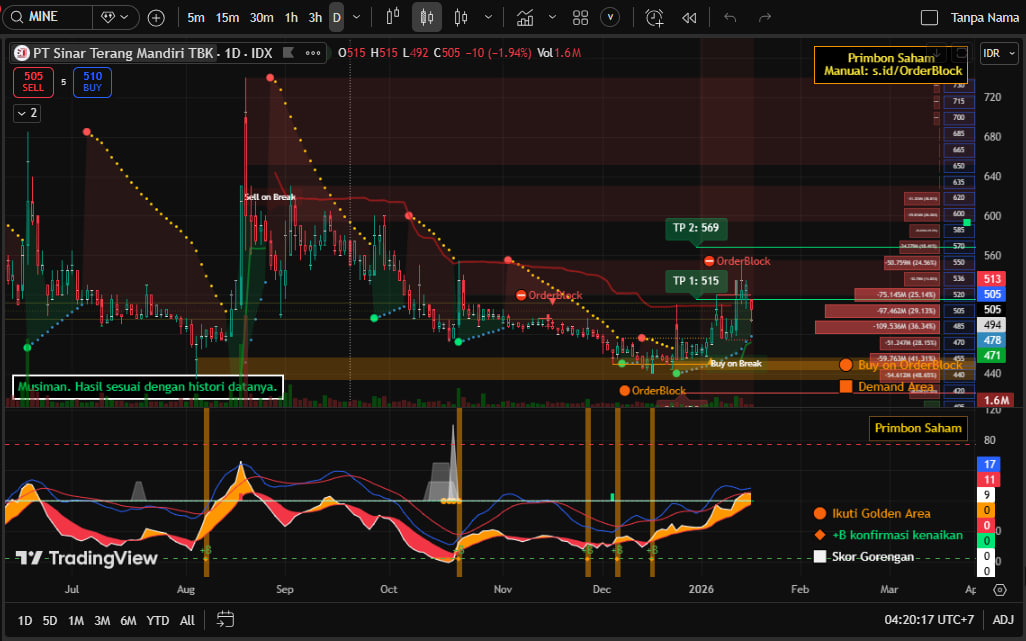This screenshot has width=1026, height=641.
Task: Click the add symbol plus icon
Action: pyautogui.click(x=156, y=18)
